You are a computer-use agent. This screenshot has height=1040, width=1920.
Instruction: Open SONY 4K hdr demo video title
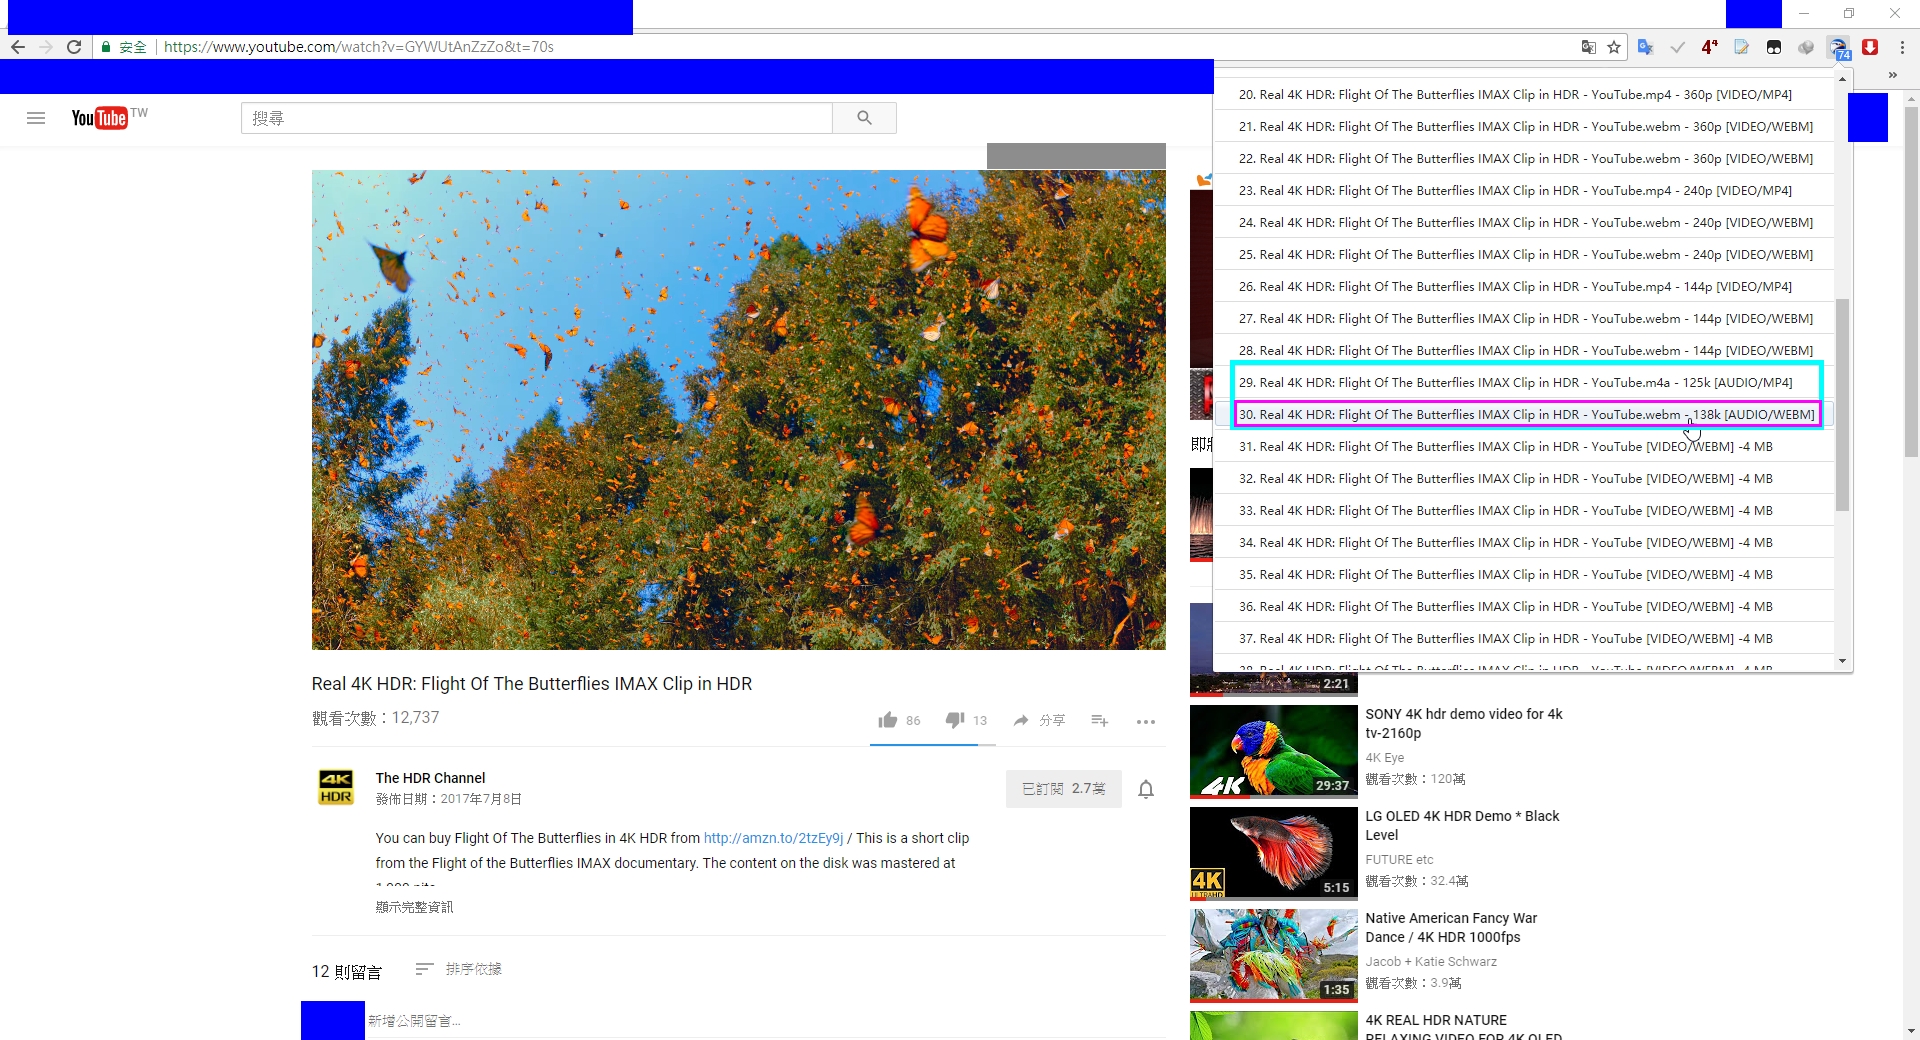click(1464, 723)
